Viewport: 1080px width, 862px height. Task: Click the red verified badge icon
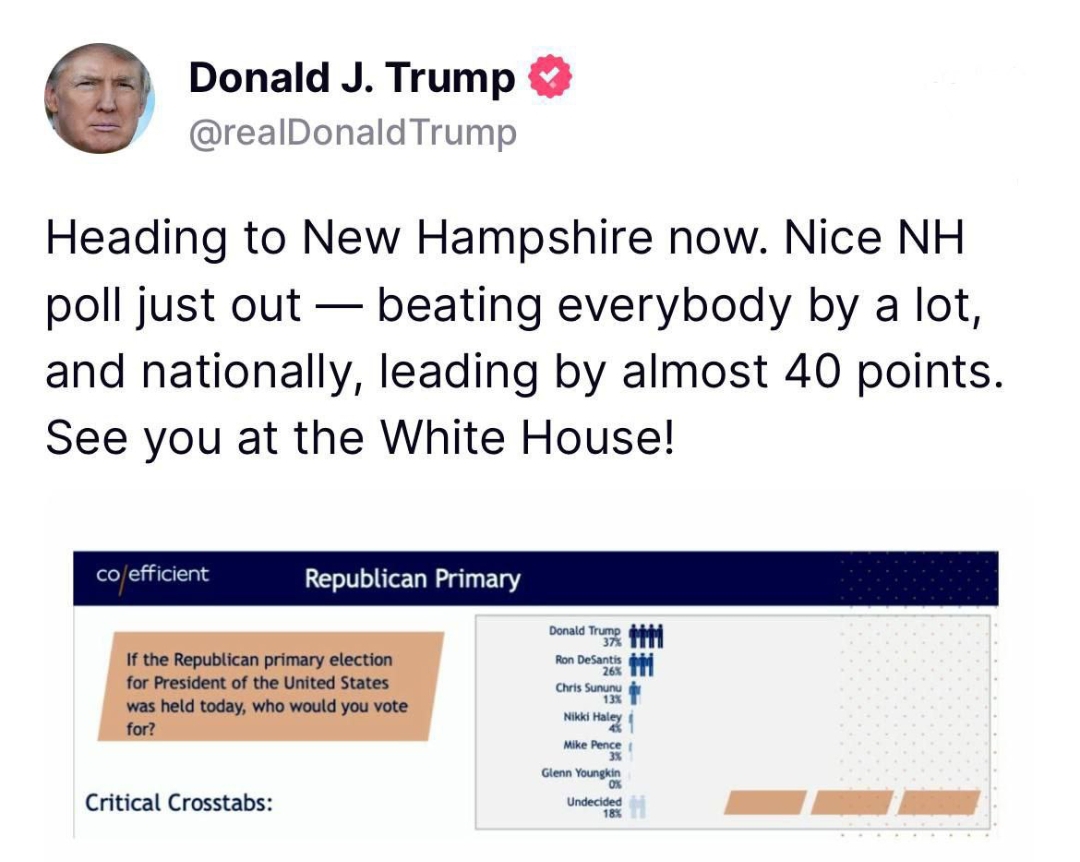(x=550, y=76)
